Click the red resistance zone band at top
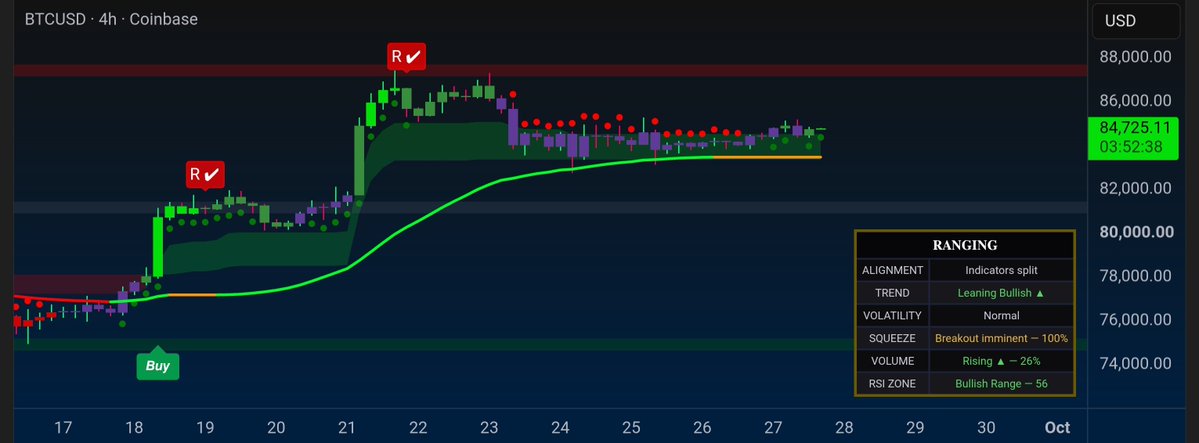This screenshot has height=443, width=1199. 551,70
